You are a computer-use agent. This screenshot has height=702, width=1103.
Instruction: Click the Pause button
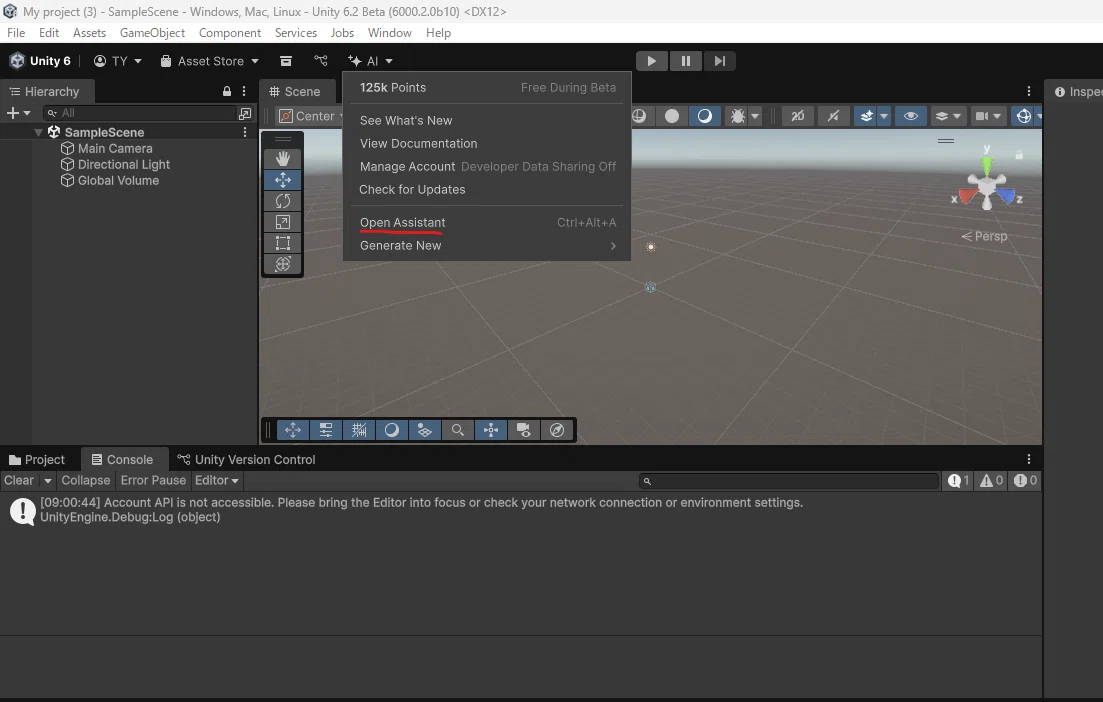685,61
